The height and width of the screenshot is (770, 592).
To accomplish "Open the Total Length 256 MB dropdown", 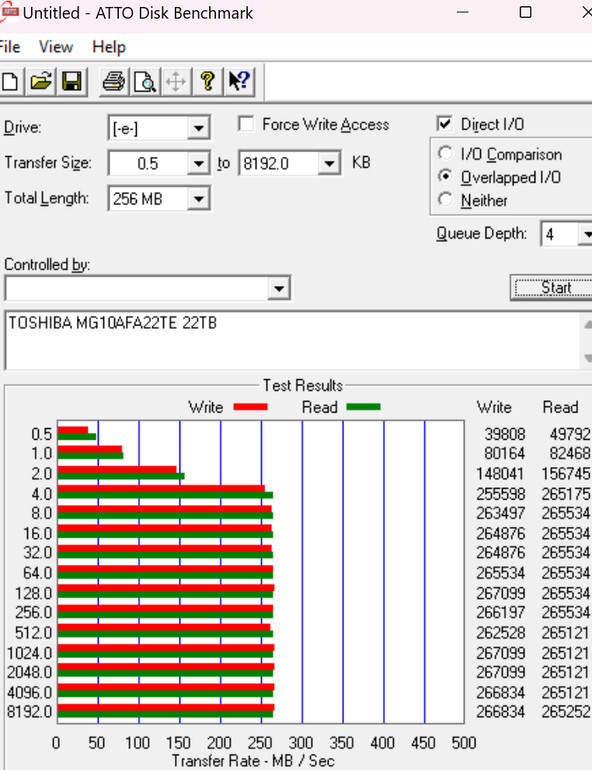I will (198, 199).
